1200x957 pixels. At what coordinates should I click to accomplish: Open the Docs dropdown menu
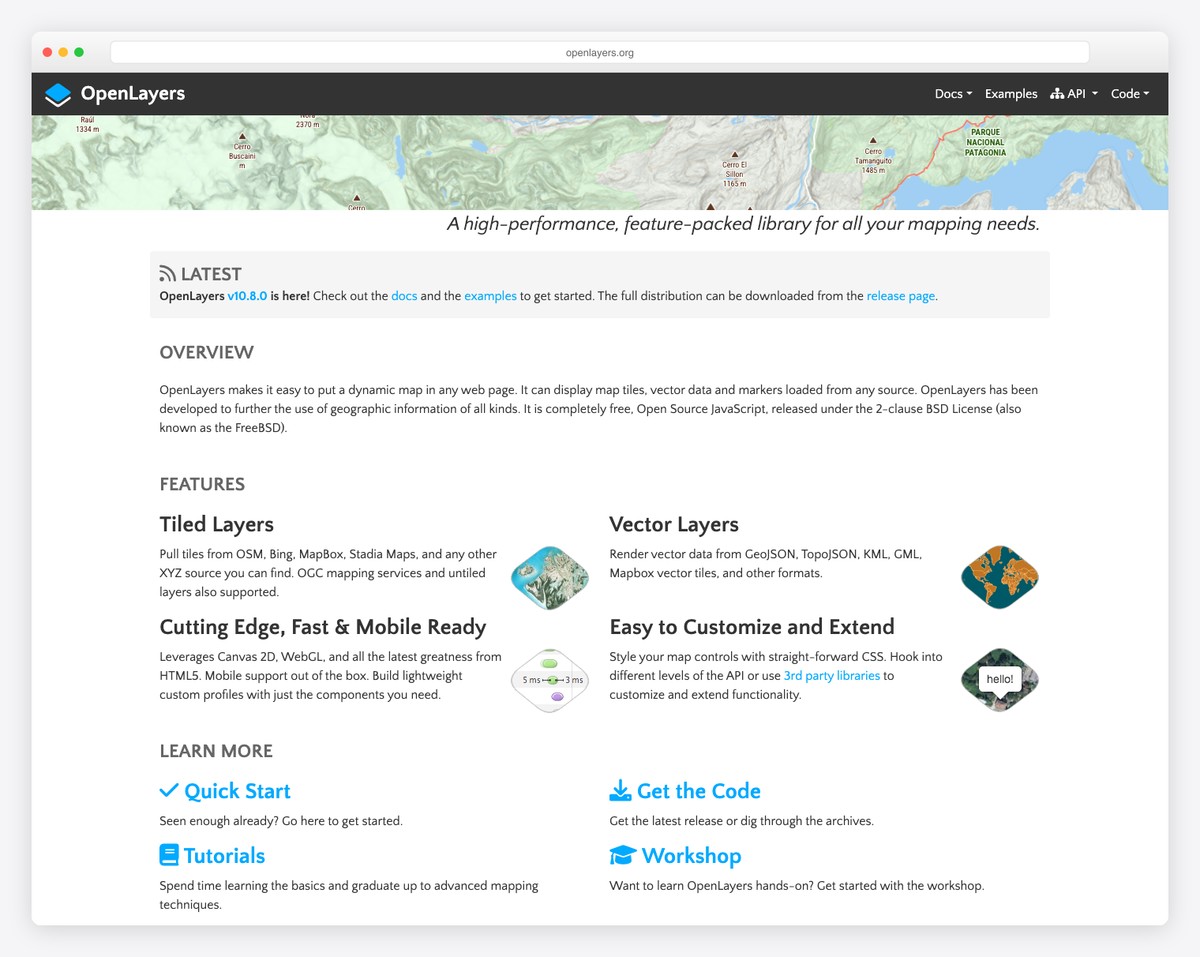[951, 93]
